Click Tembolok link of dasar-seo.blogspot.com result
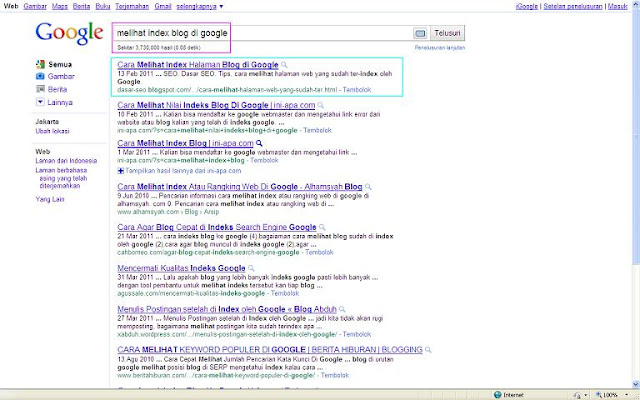 [x=357, y=90]
